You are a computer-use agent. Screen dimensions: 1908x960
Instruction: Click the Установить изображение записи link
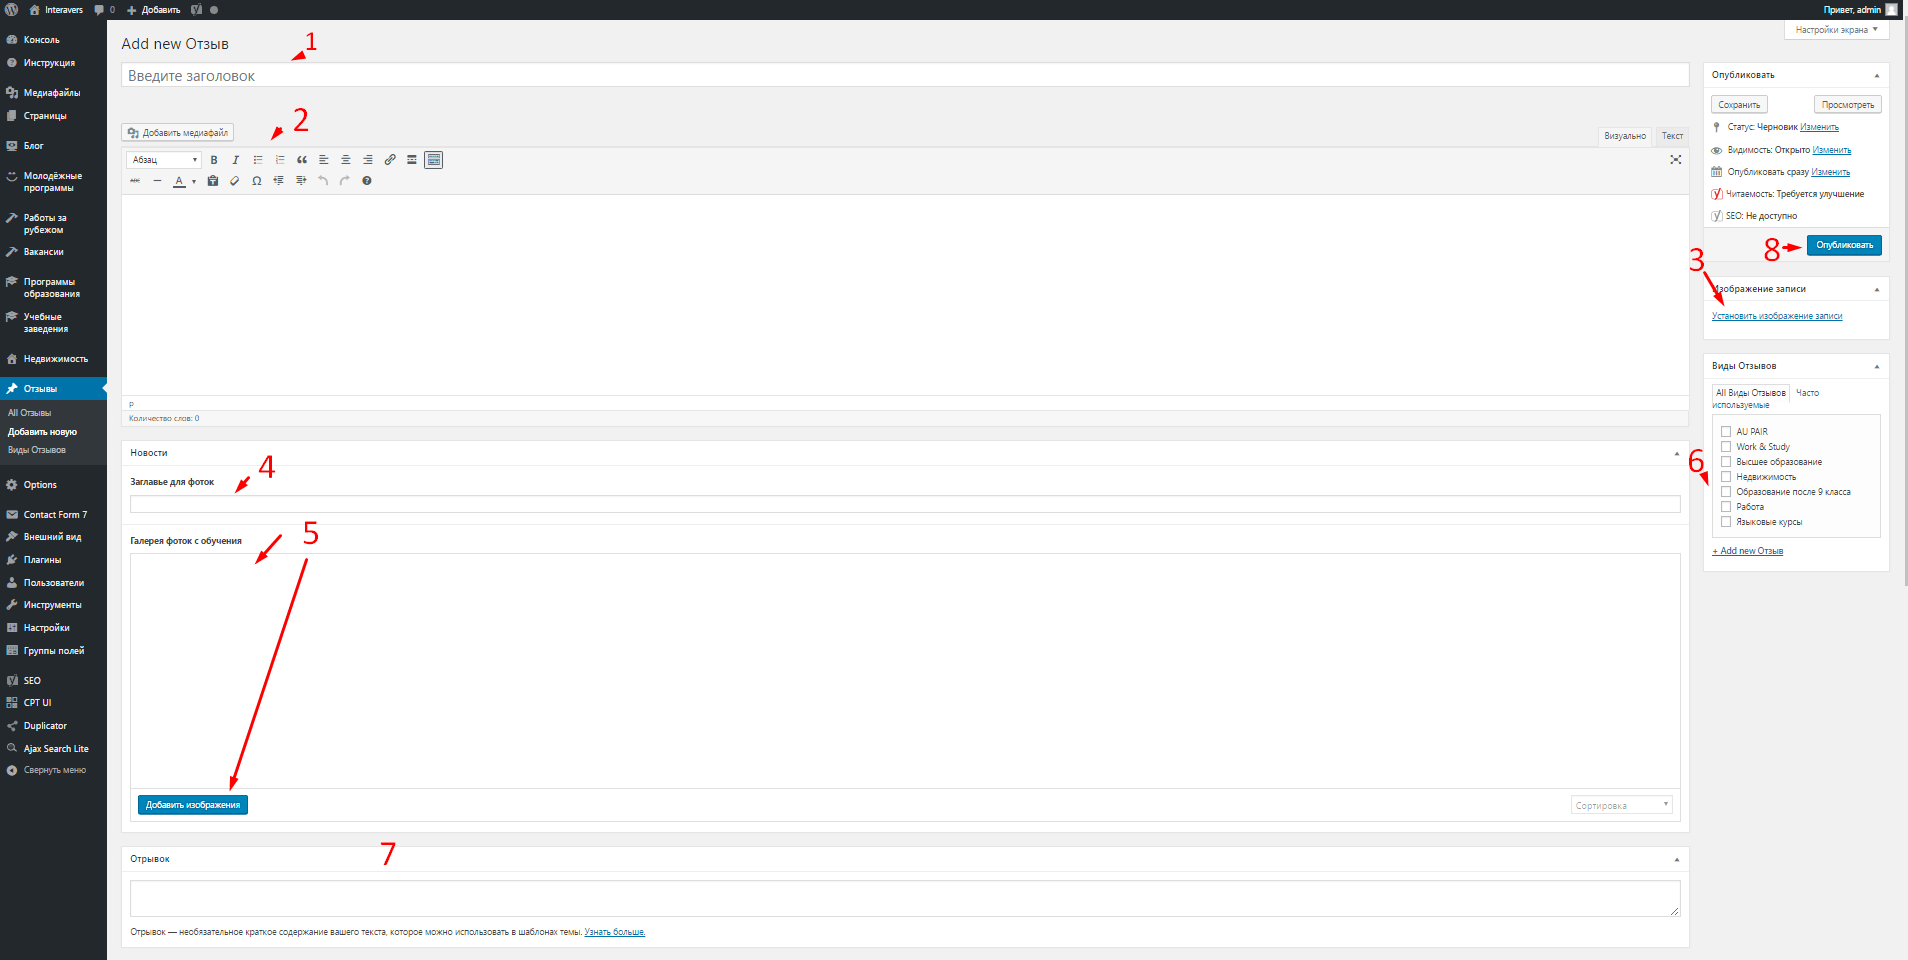coord(1777,316)
